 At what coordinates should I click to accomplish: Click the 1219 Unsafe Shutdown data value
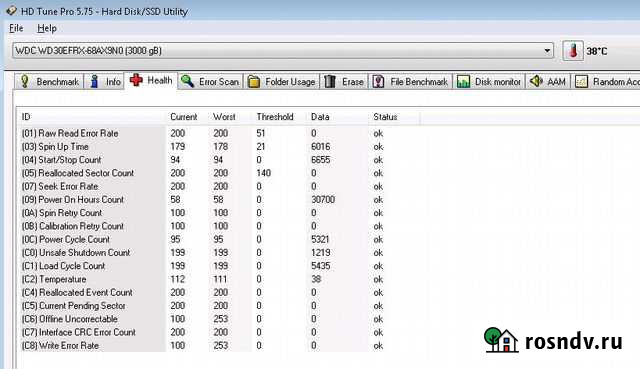coord(320,253)
